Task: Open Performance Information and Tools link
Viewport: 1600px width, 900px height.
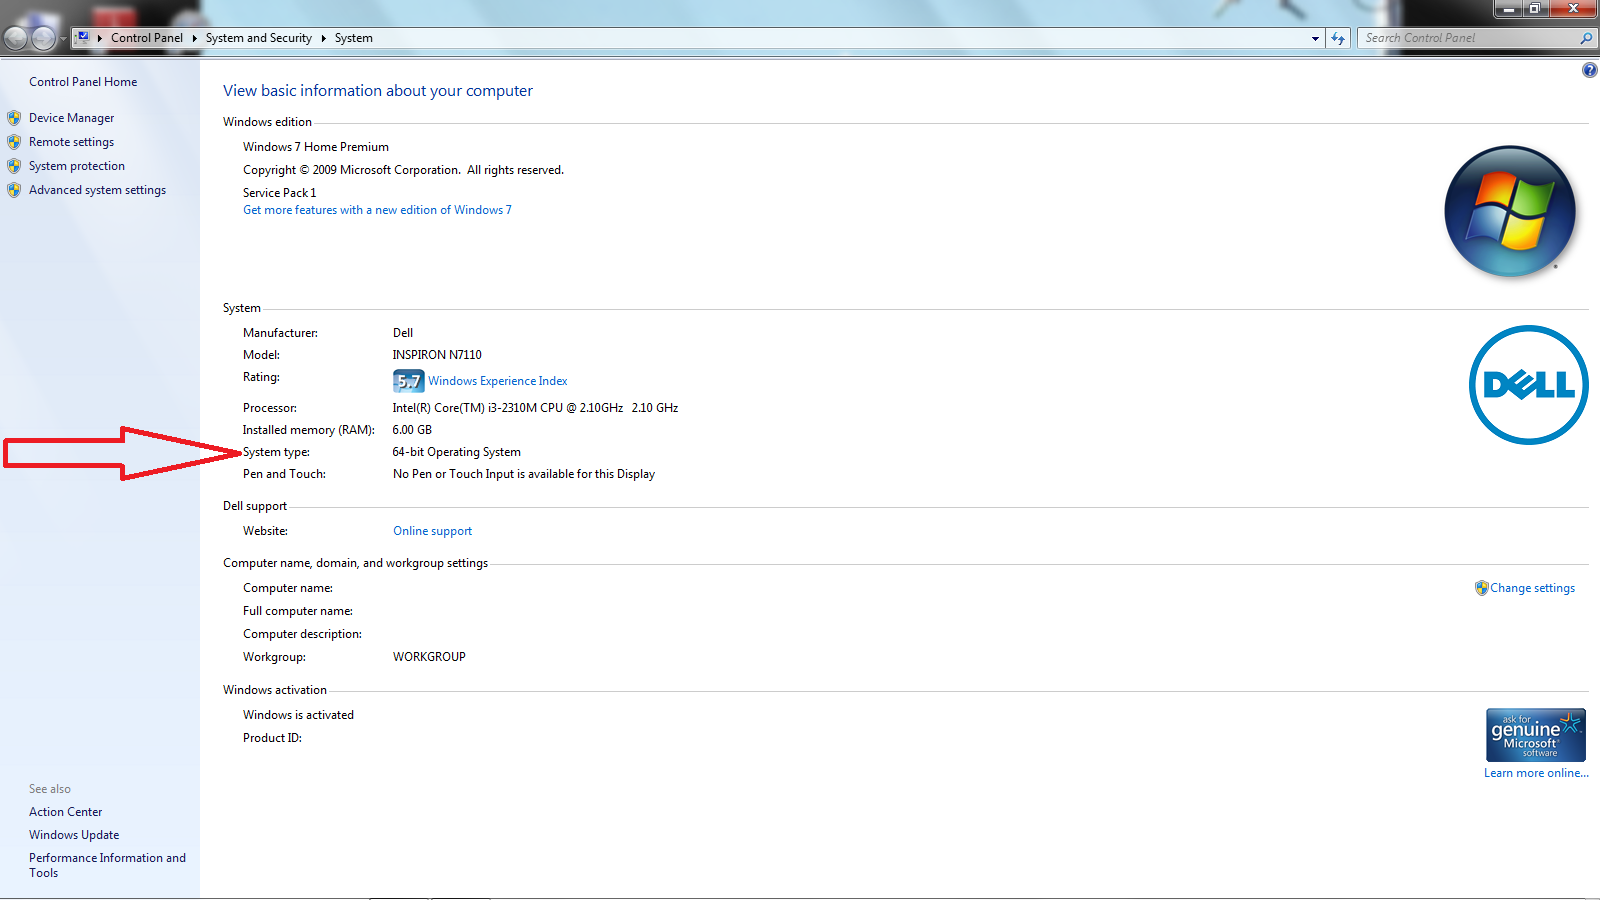Action: click(x=107, y=865)
